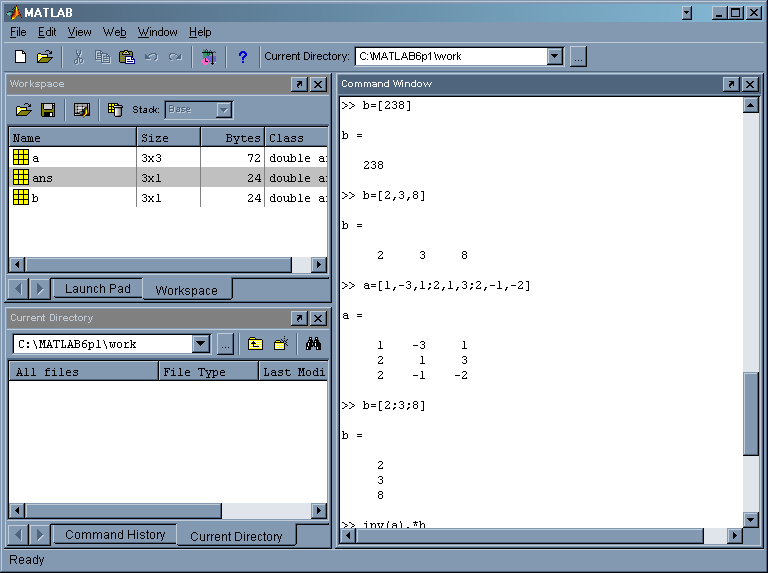
Task: Click the path field in Current Directory panel
Action: (x=103, y=344)
